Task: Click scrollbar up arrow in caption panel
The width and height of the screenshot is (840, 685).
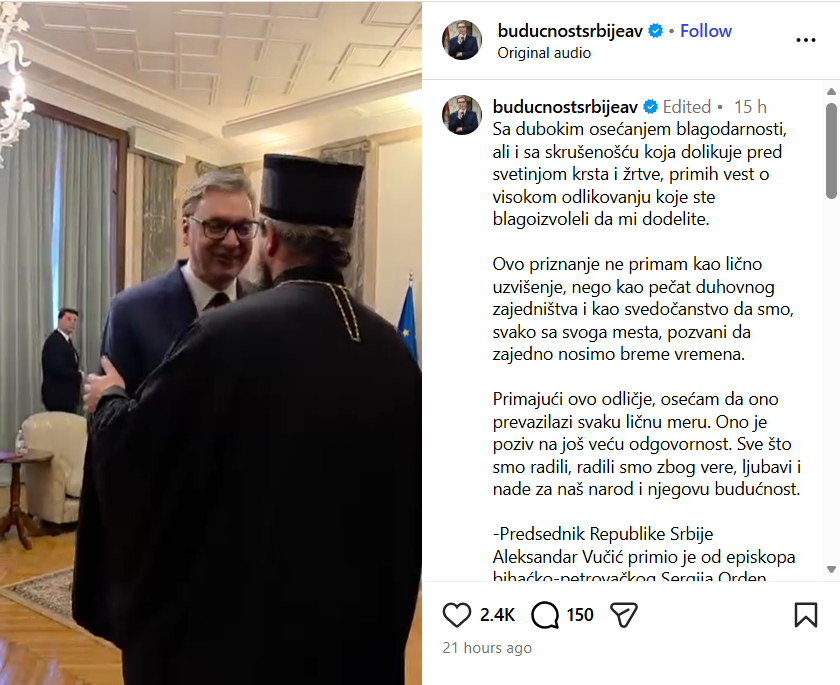Action: [x=831, y=92]
